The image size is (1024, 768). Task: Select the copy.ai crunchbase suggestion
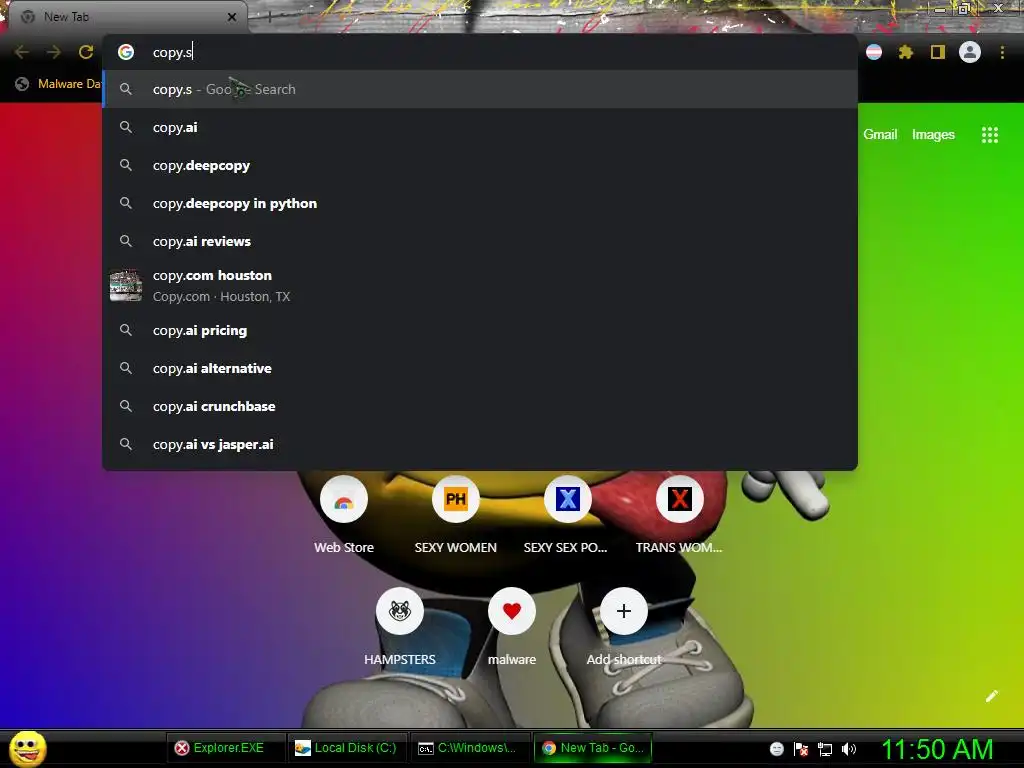tap(480, 406)
